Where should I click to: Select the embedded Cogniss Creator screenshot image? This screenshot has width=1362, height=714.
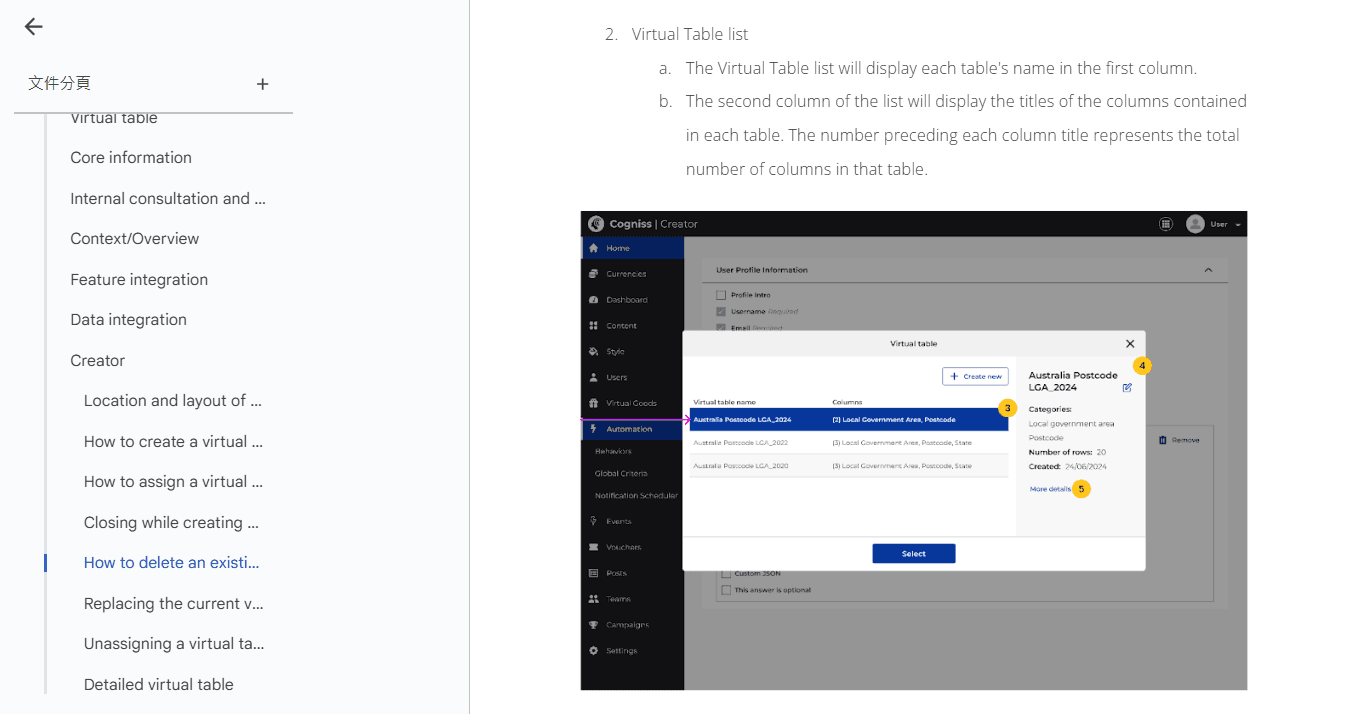pyautogui.click(x=914, y=450)
